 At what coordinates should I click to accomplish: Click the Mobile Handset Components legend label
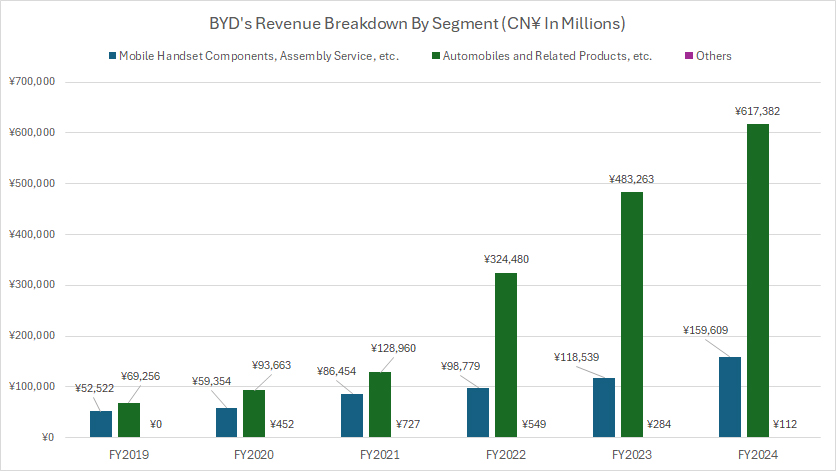259,56
